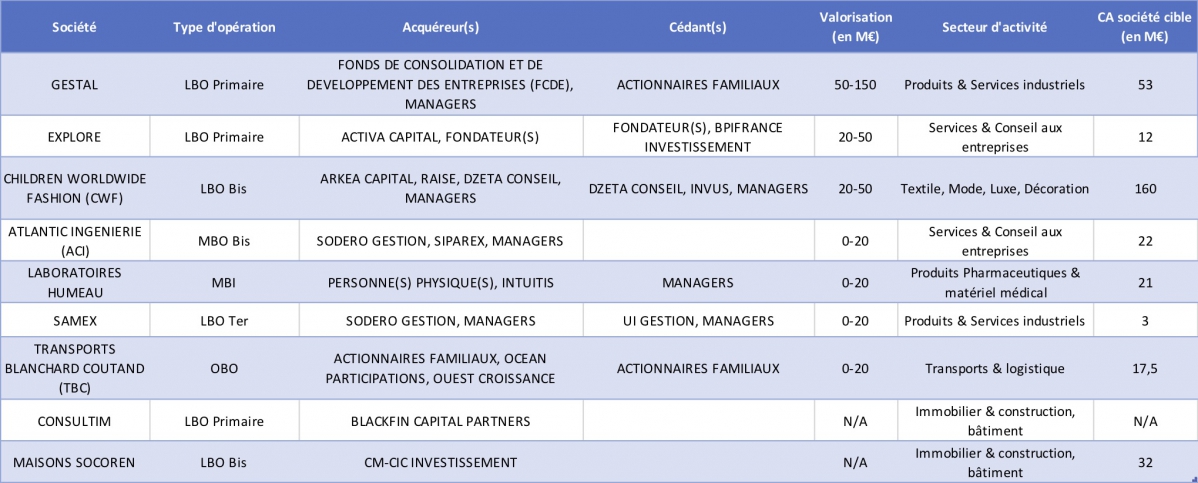1198x483 pixels.
Task: Select TRANSPORTS BLANCHARD COUTAND (TBC) cell
Action: click(74, 368)
